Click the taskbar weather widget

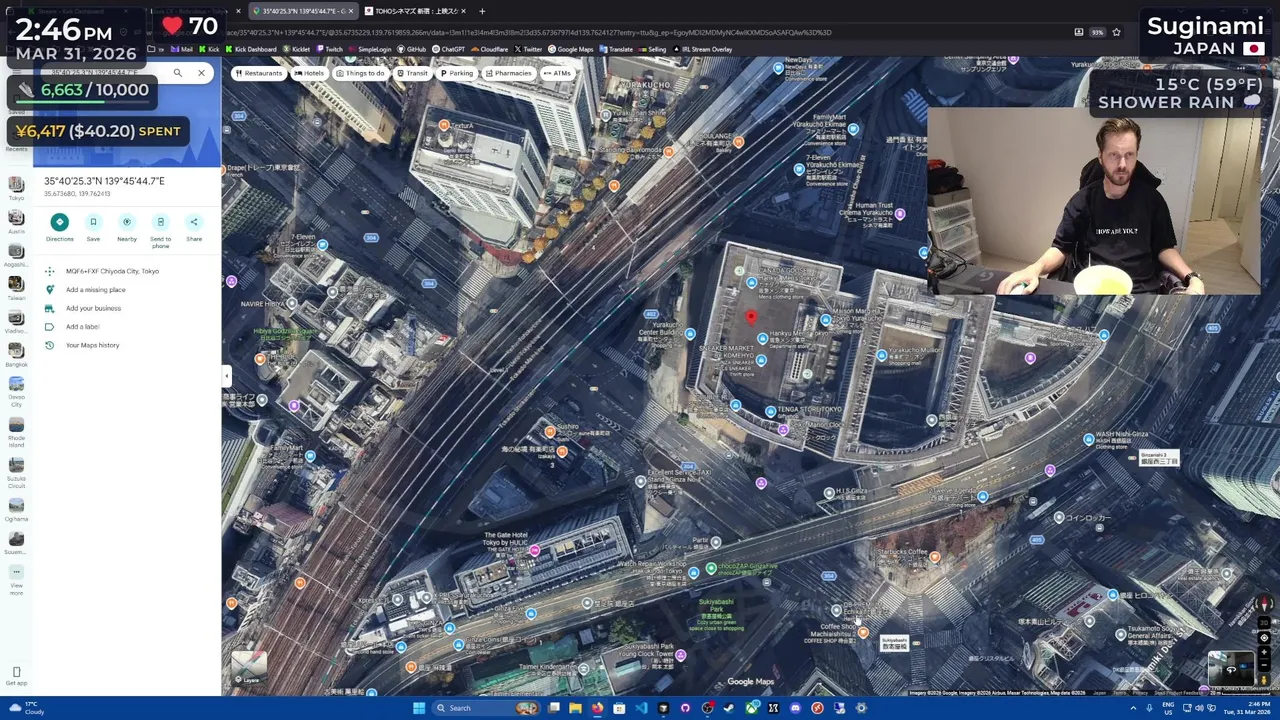point(25,708)
